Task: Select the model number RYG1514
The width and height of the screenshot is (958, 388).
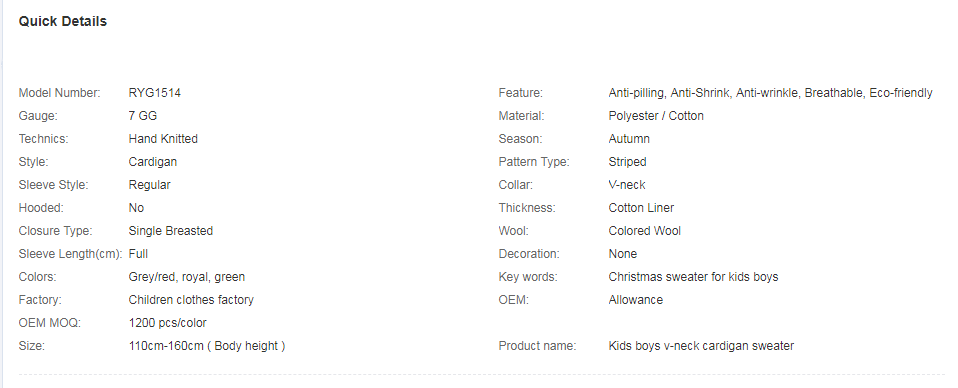Action: click(155, 93)
